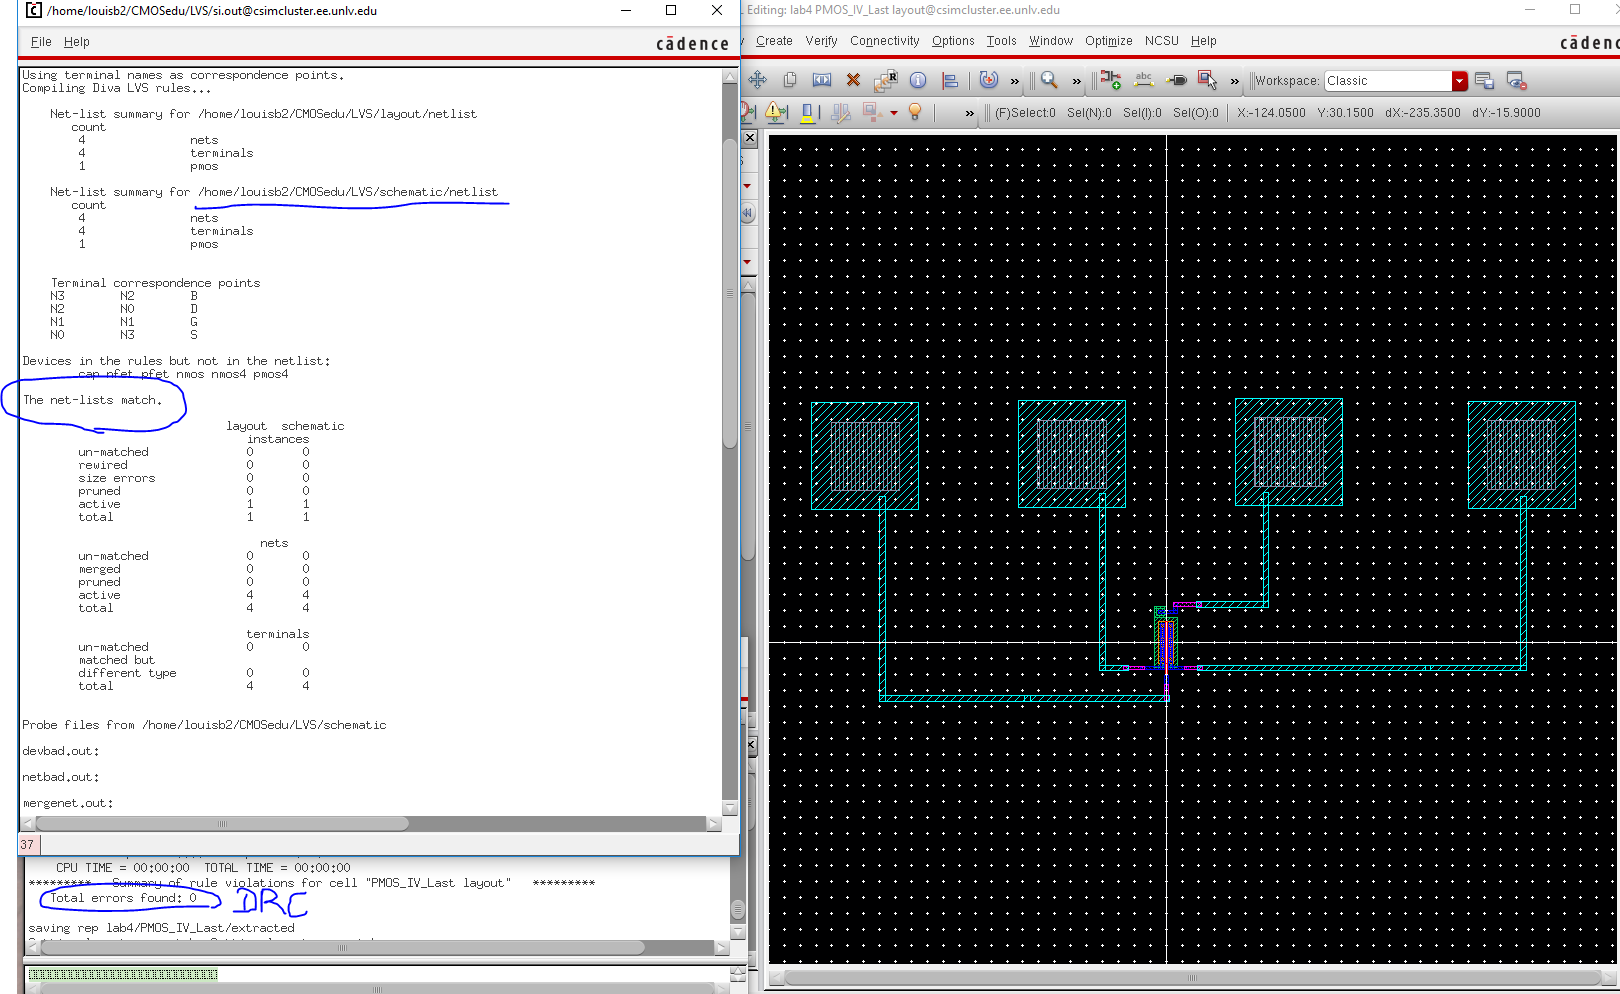
Task: Click the magnifier Zoom icon
Action: (1049, 80)
